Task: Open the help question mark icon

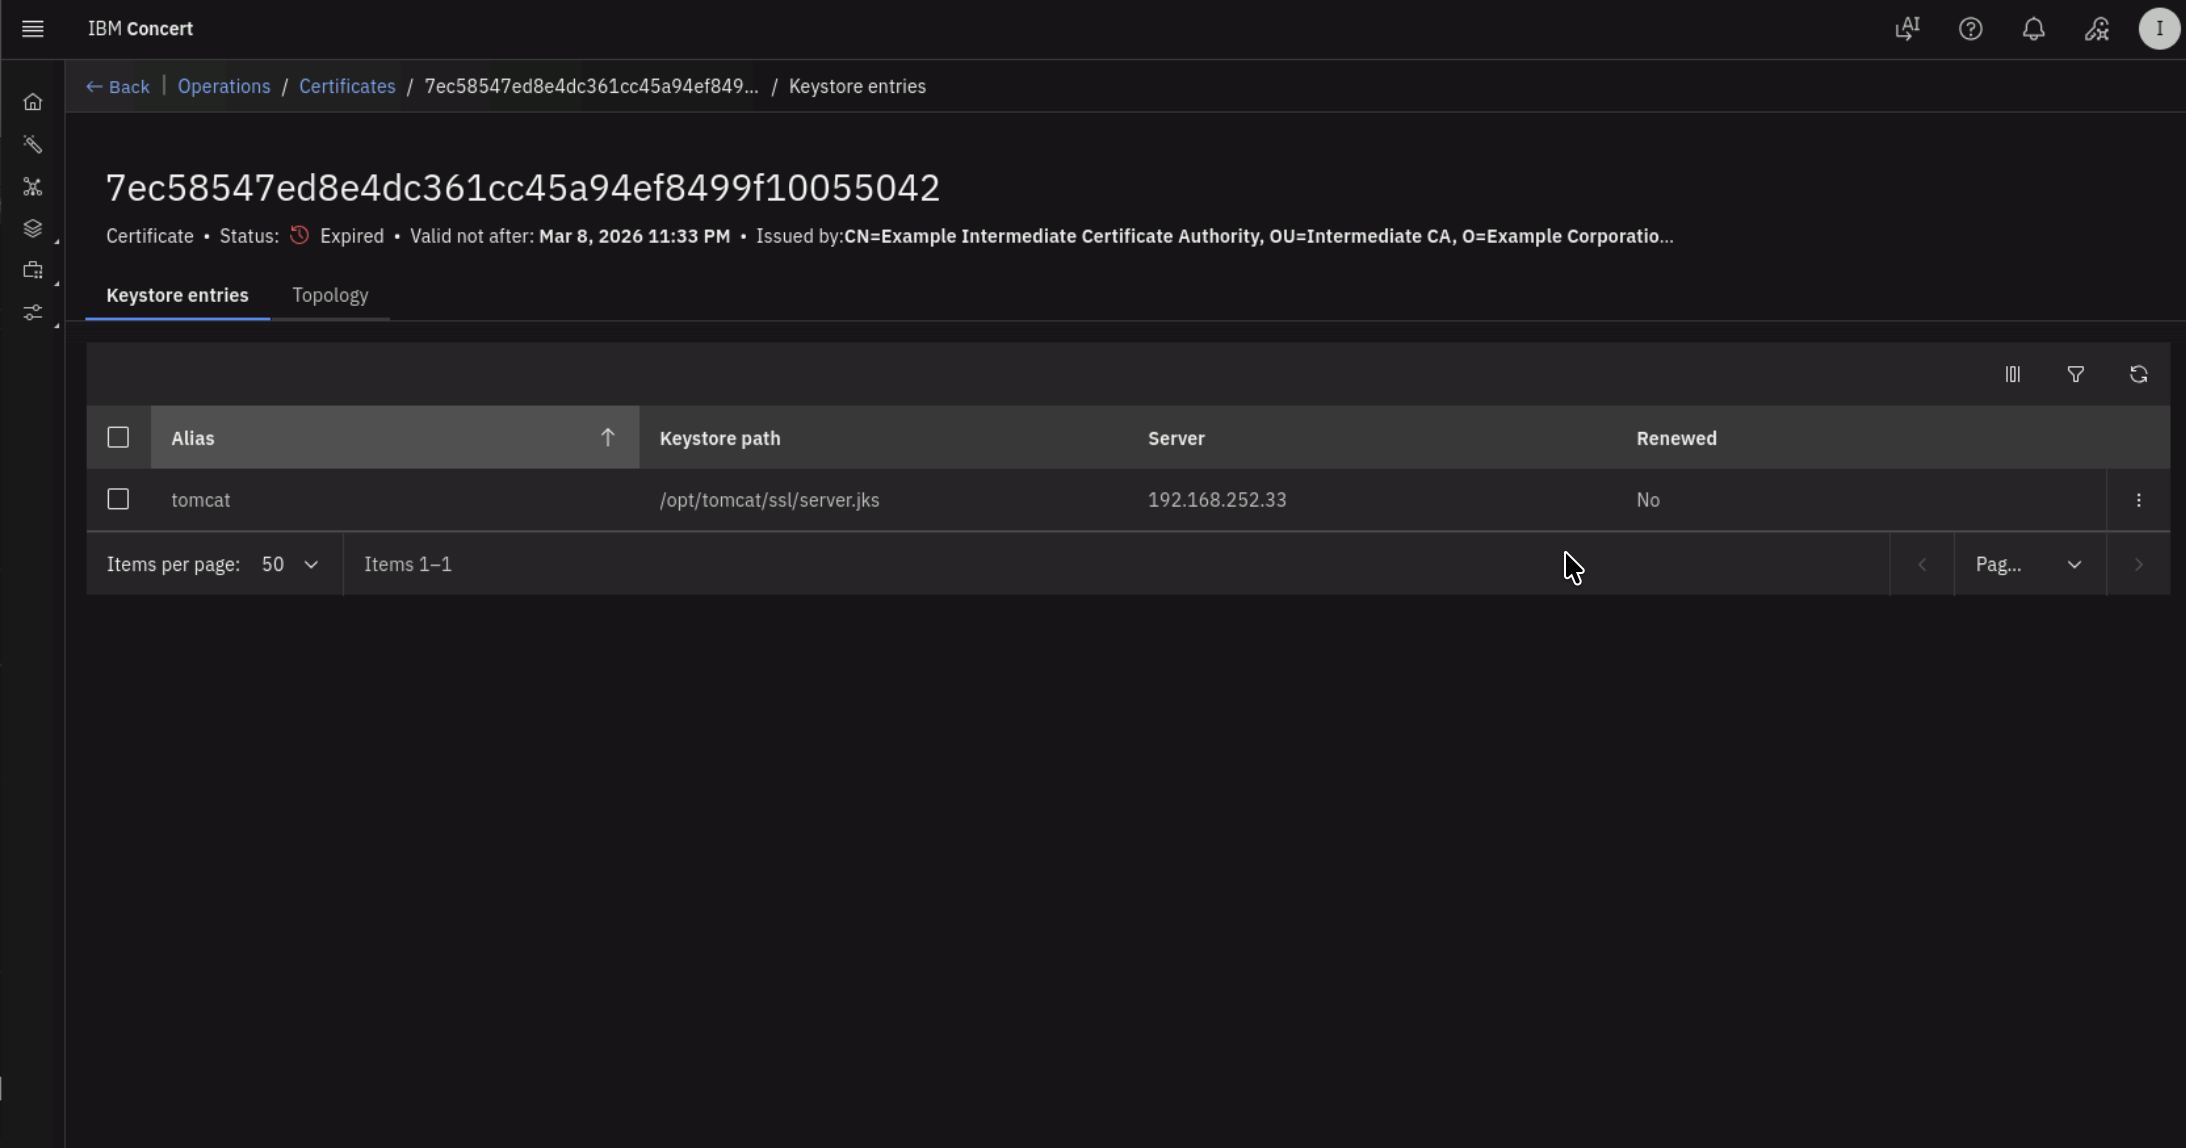Action: click(x=1970, y=29)
